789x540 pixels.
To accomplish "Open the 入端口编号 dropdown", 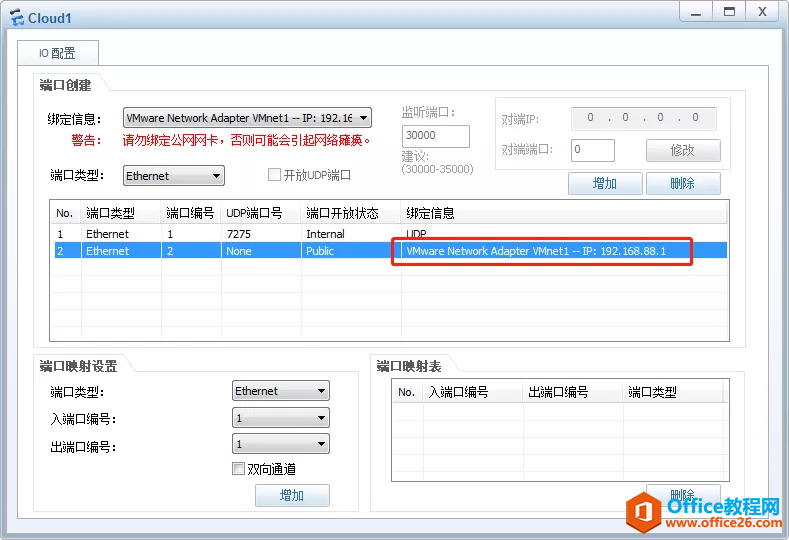I will 281,418.
